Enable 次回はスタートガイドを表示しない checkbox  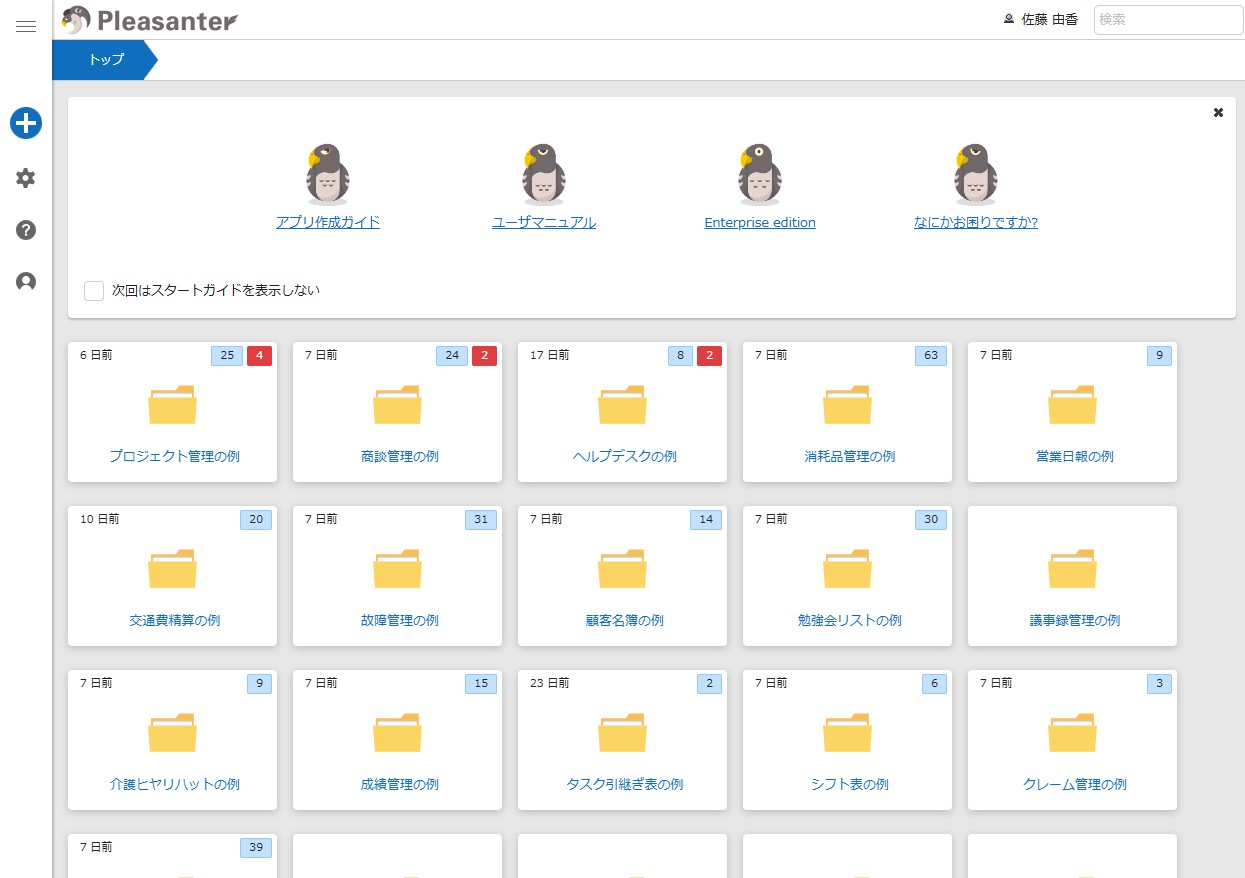tap(94, 291)
